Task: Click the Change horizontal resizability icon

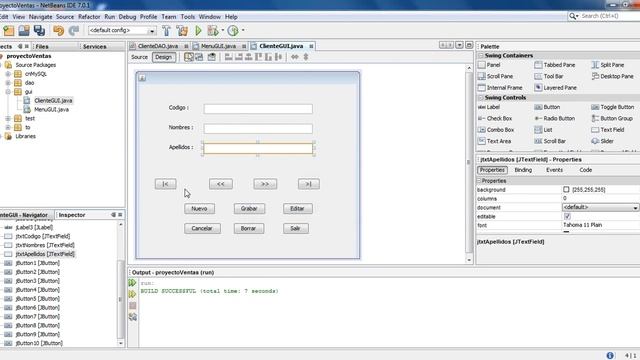Action: coord(295,57)
